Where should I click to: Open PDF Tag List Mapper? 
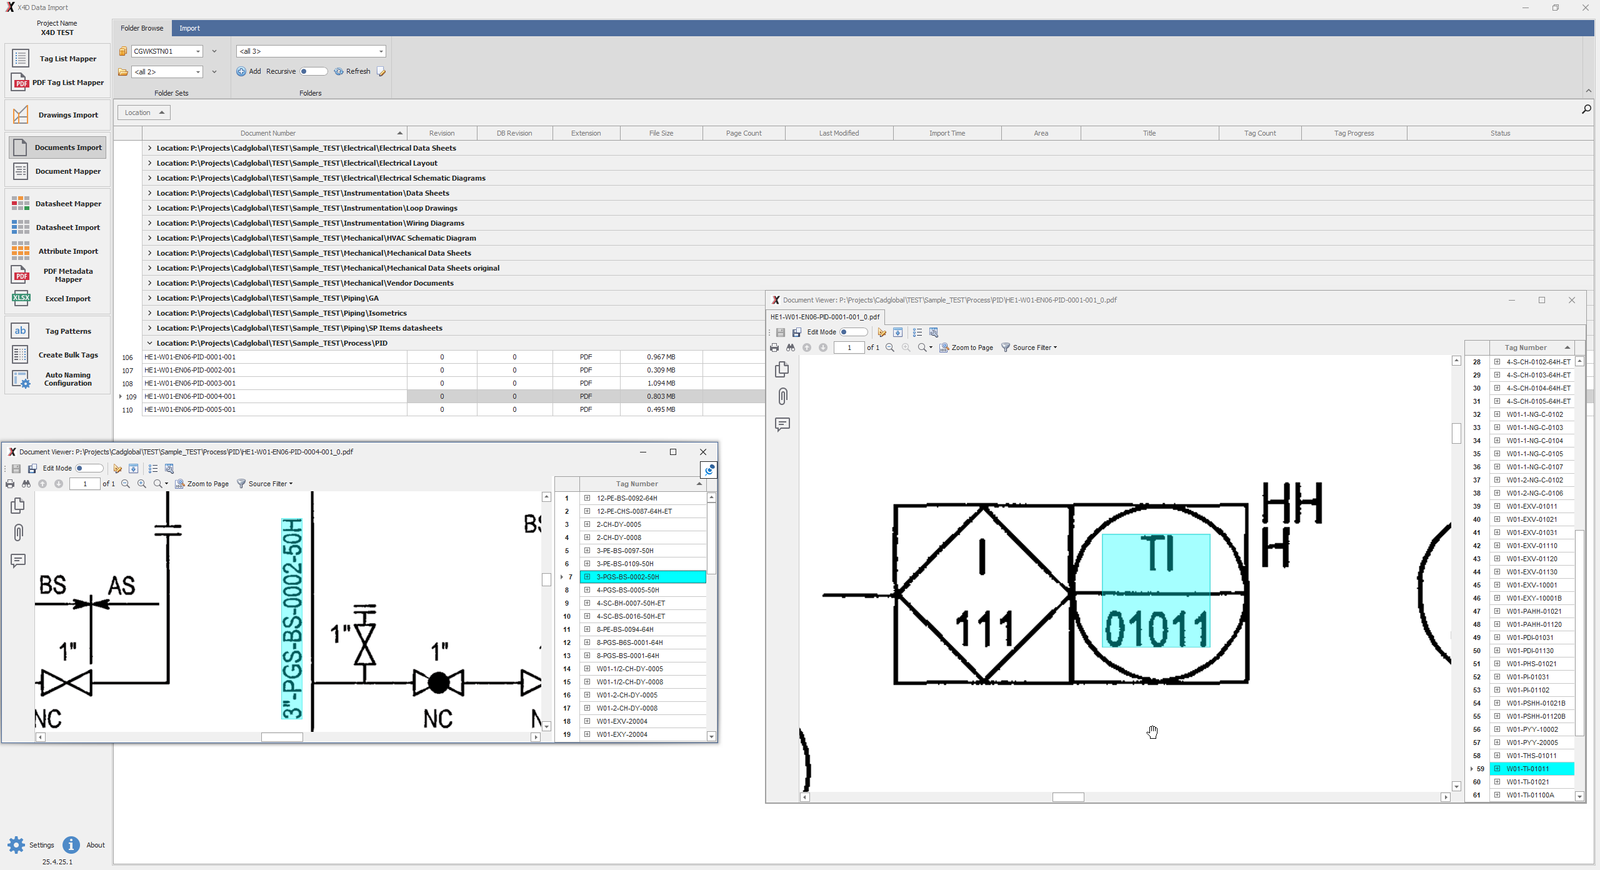(57, 83)
